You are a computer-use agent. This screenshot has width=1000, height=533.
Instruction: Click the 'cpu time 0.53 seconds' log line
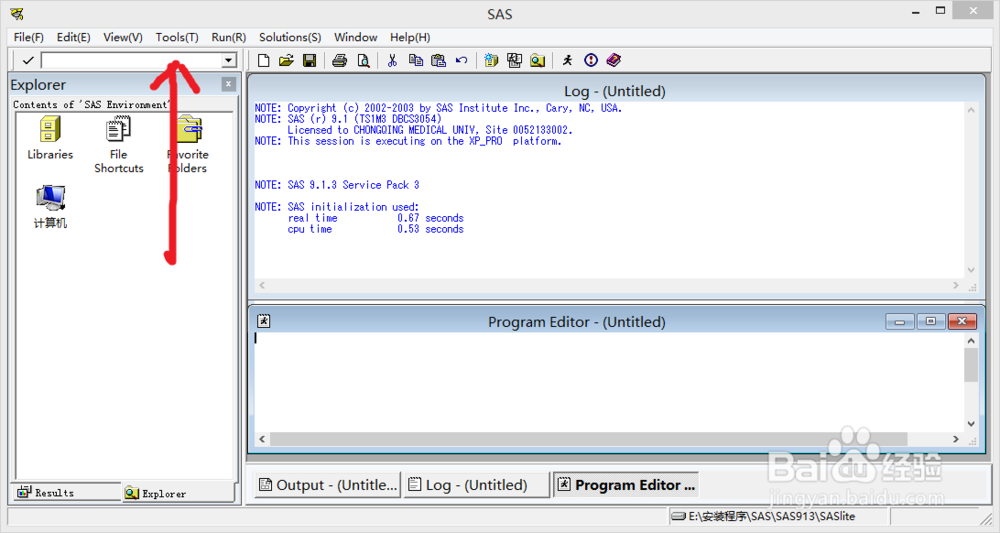pyautogui.click(x=376, y=229)
